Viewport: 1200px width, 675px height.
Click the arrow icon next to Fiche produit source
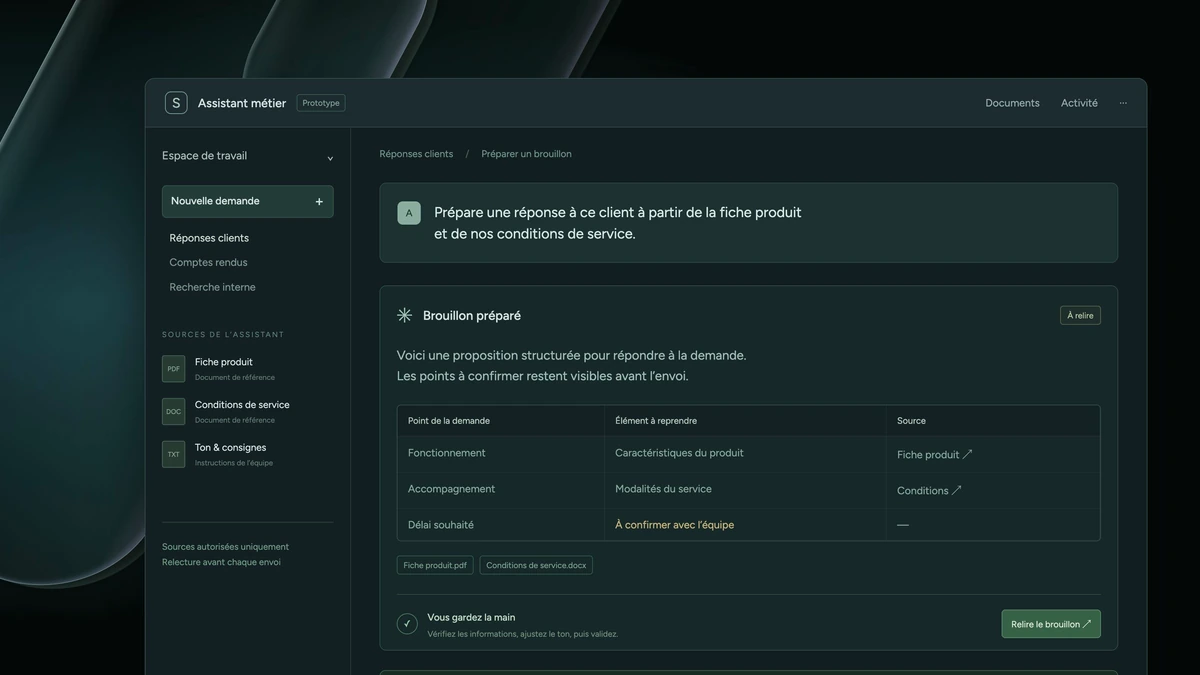coord(967,454)
